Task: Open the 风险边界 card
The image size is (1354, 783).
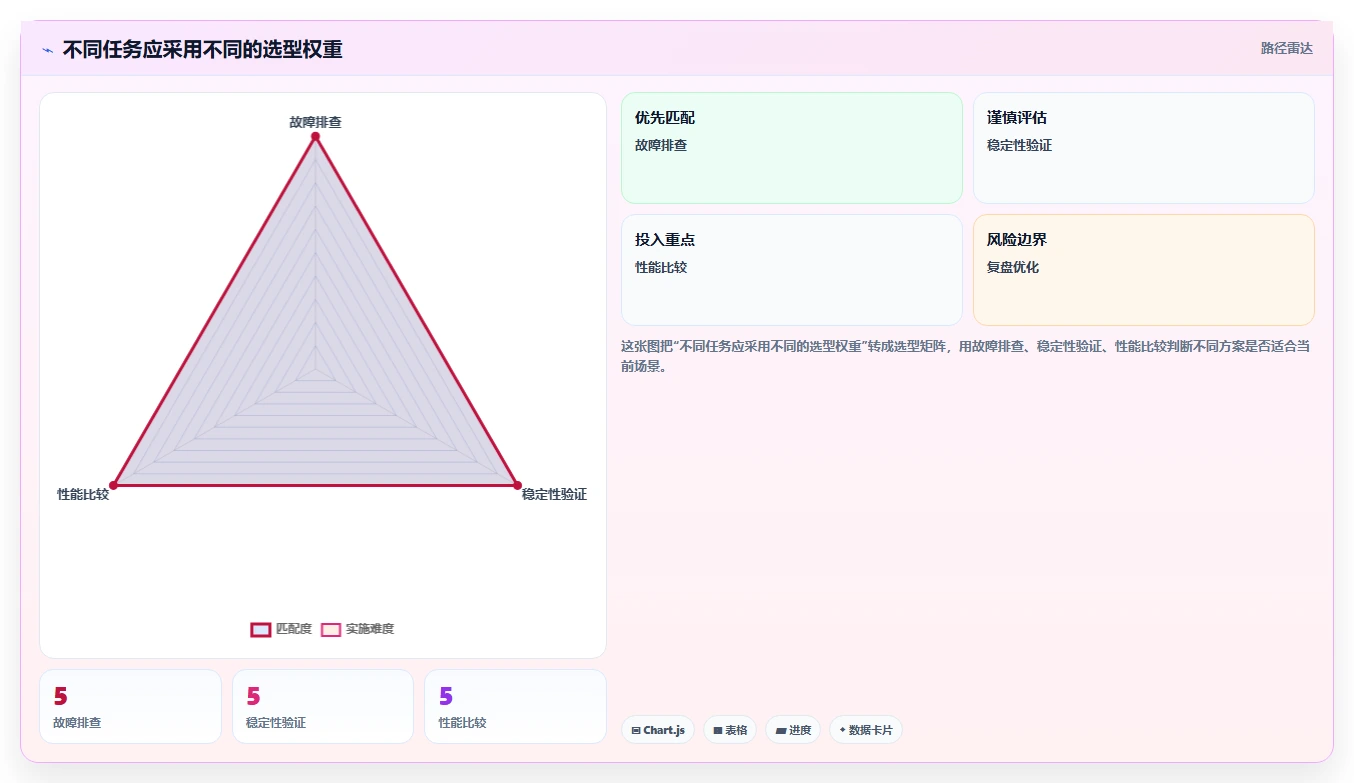Action: coord(1144,270)
